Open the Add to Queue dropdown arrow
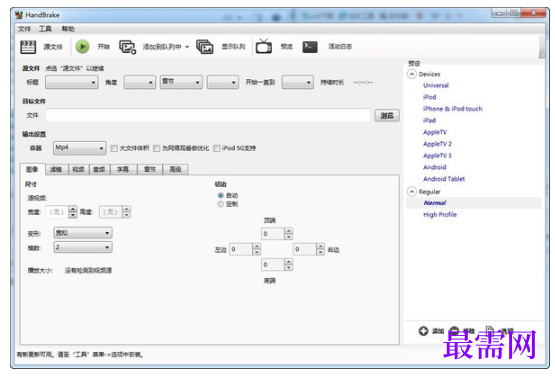The height and width of the screenshot is (376, 555). (x=187, y=47)
